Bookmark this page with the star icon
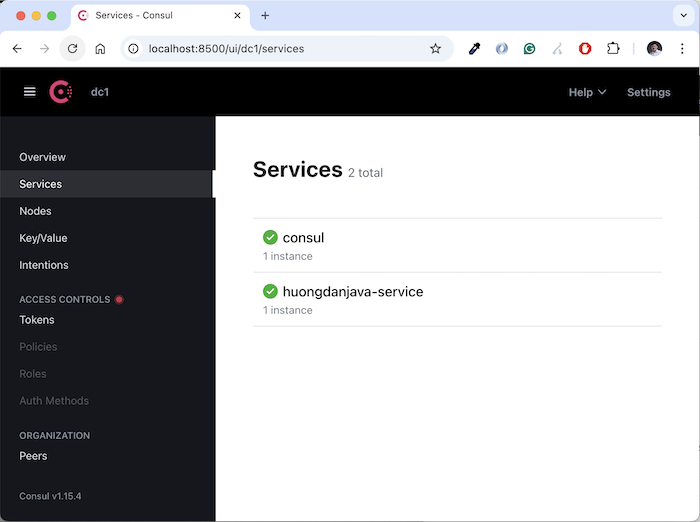Viewport: 700px width, 522px height. click(435, 49)
